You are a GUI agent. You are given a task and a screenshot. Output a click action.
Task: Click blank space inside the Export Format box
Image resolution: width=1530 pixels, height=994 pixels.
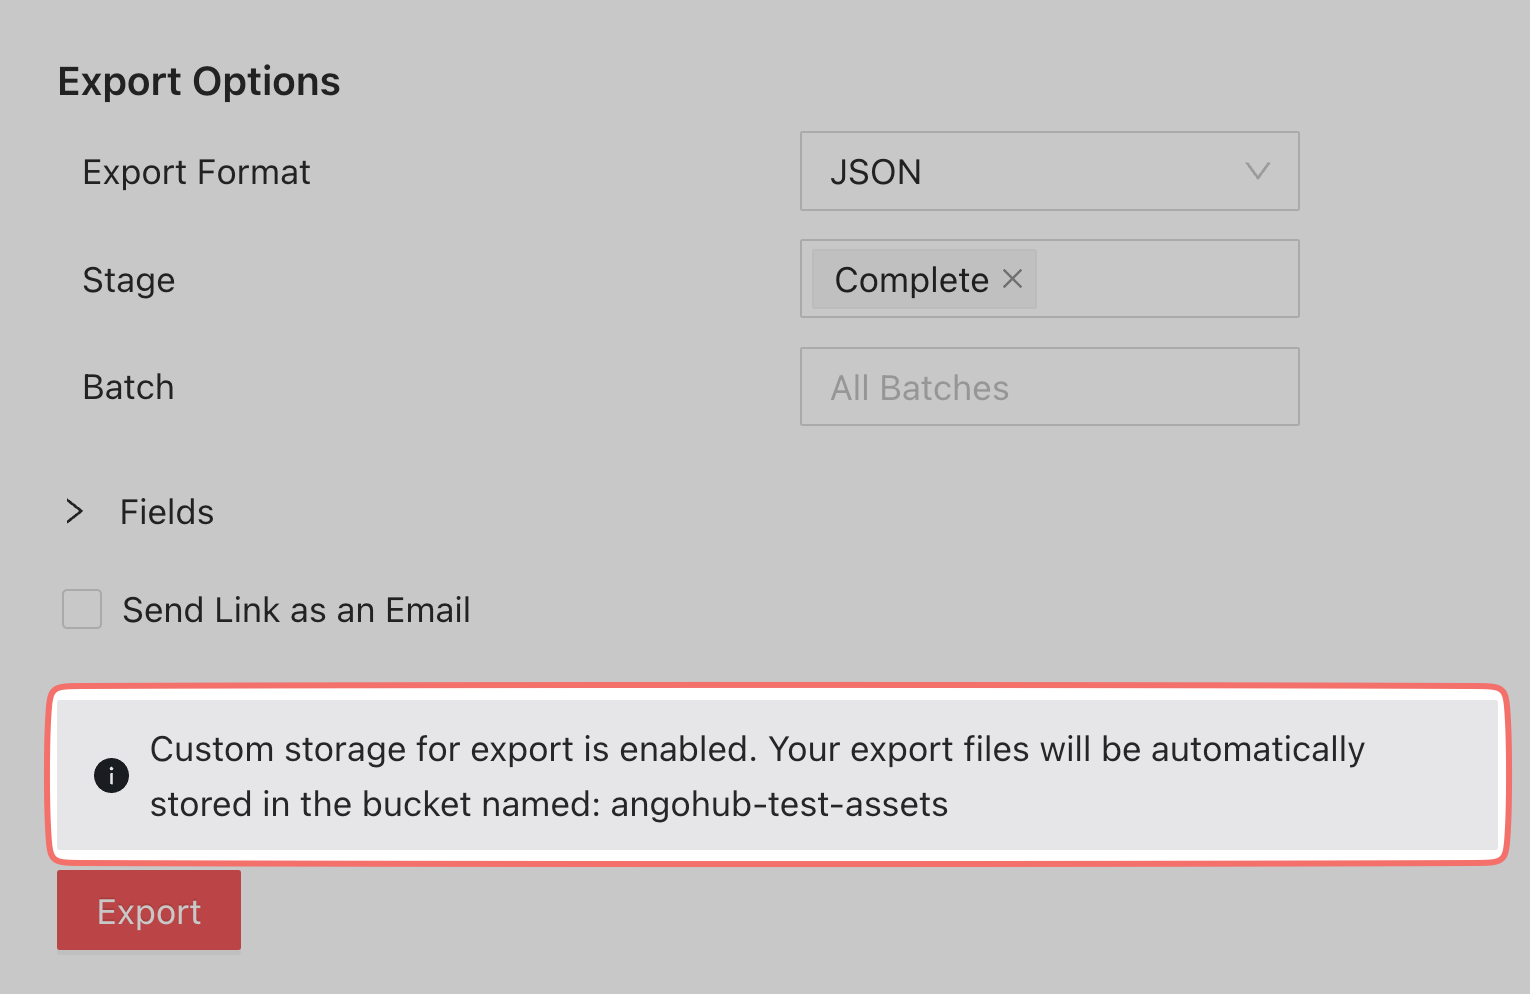point(1080,172)
